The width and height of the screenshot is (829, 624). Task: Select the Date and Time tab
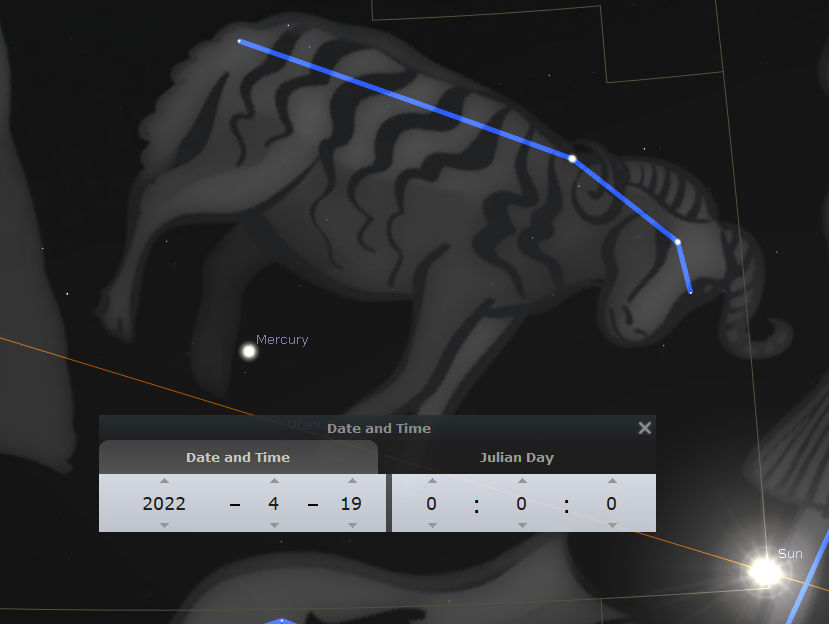238,457
